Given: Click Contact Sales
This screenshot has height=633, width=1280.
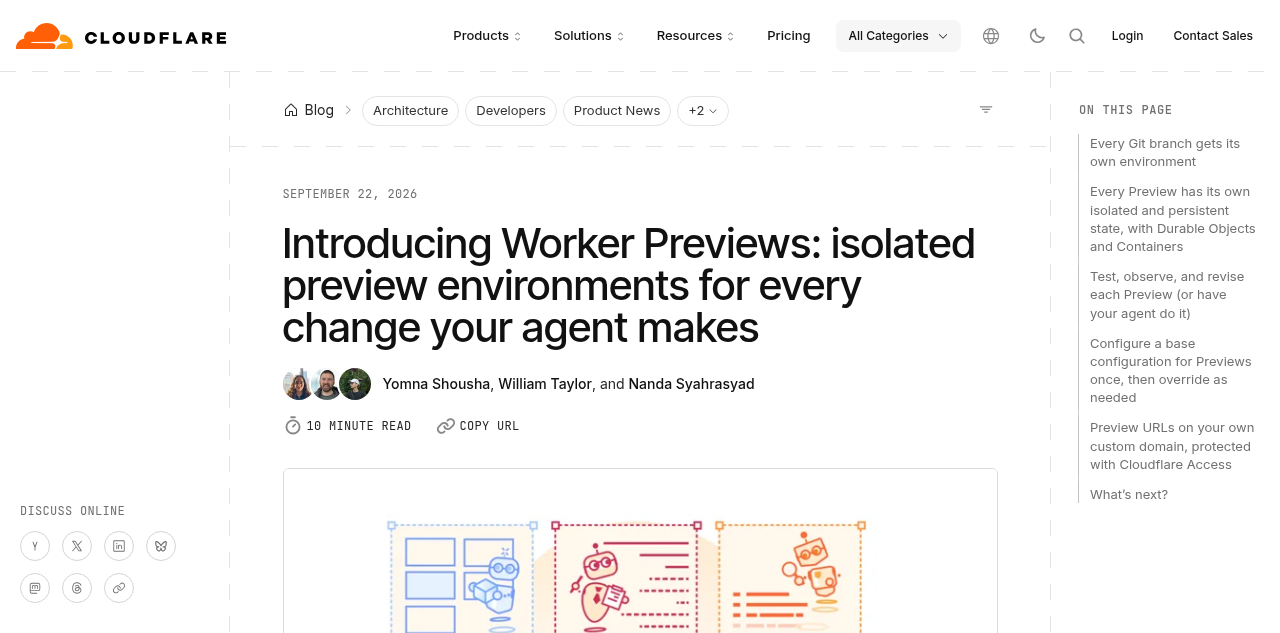Looking at the screenshot, I should click(x=1213, y=36).
